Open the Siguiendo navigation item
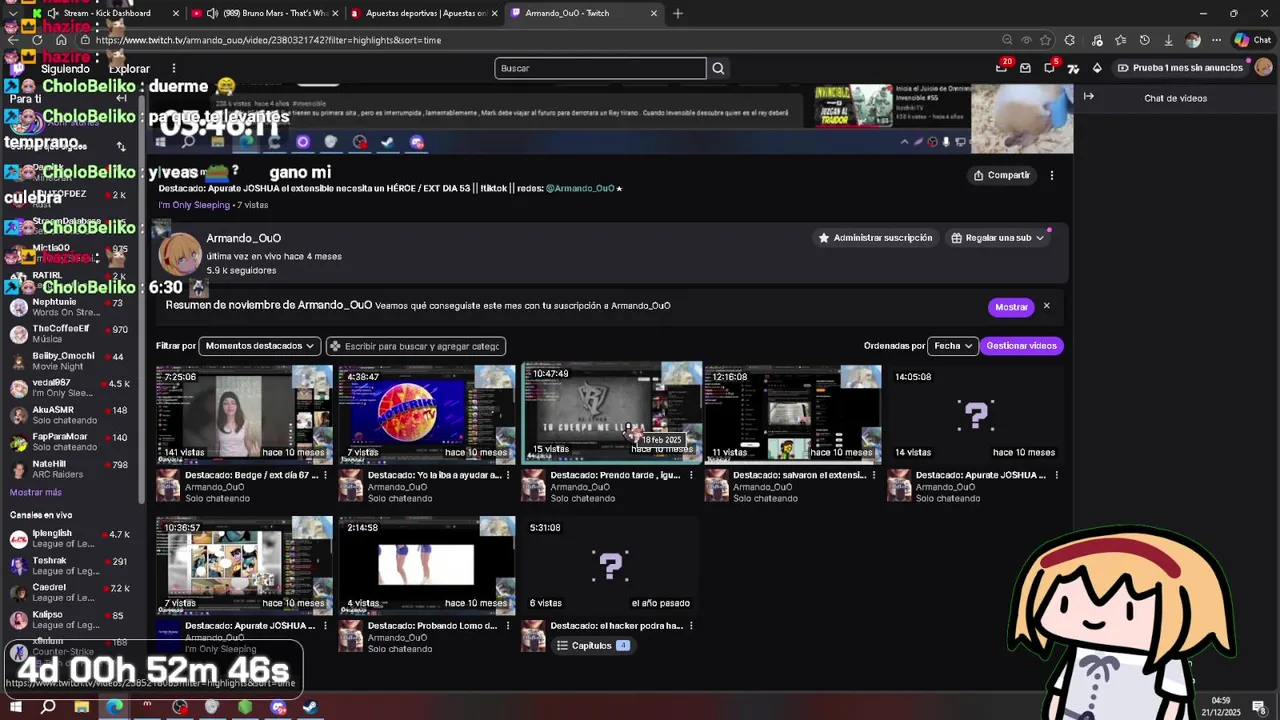 click(66, 69)
